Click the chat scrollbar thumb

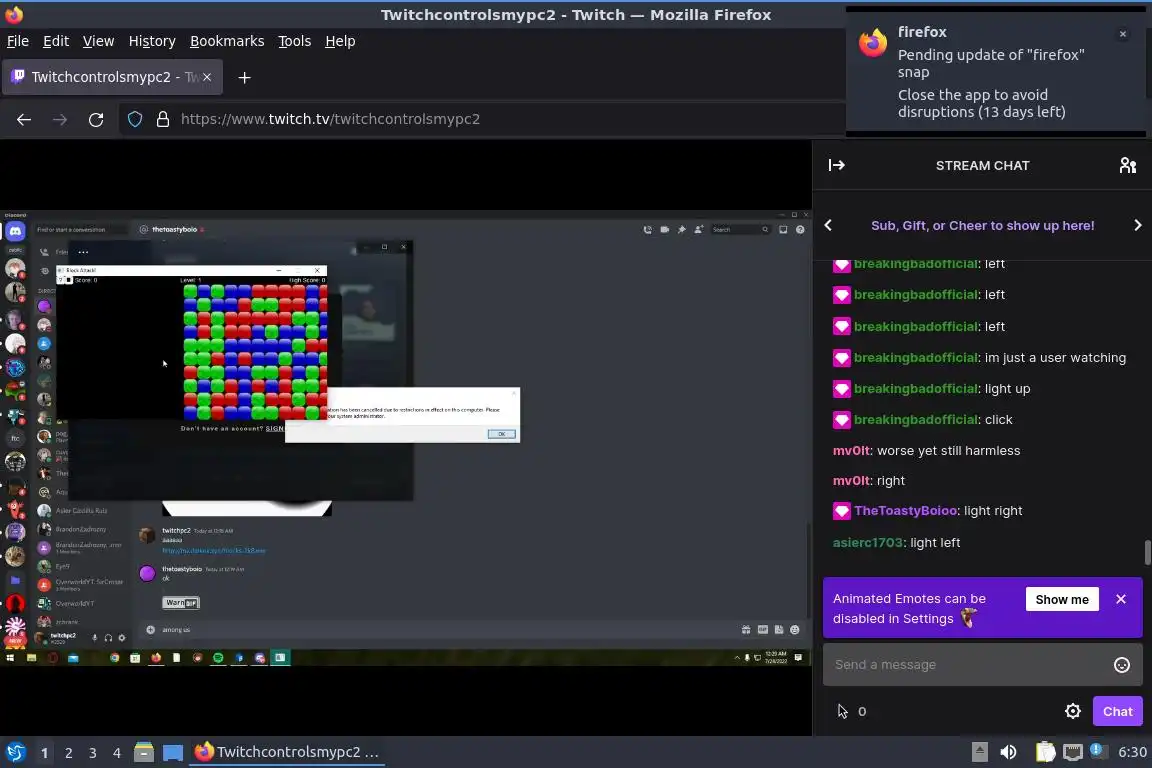pyautogui.click(x=1148, y=553)
